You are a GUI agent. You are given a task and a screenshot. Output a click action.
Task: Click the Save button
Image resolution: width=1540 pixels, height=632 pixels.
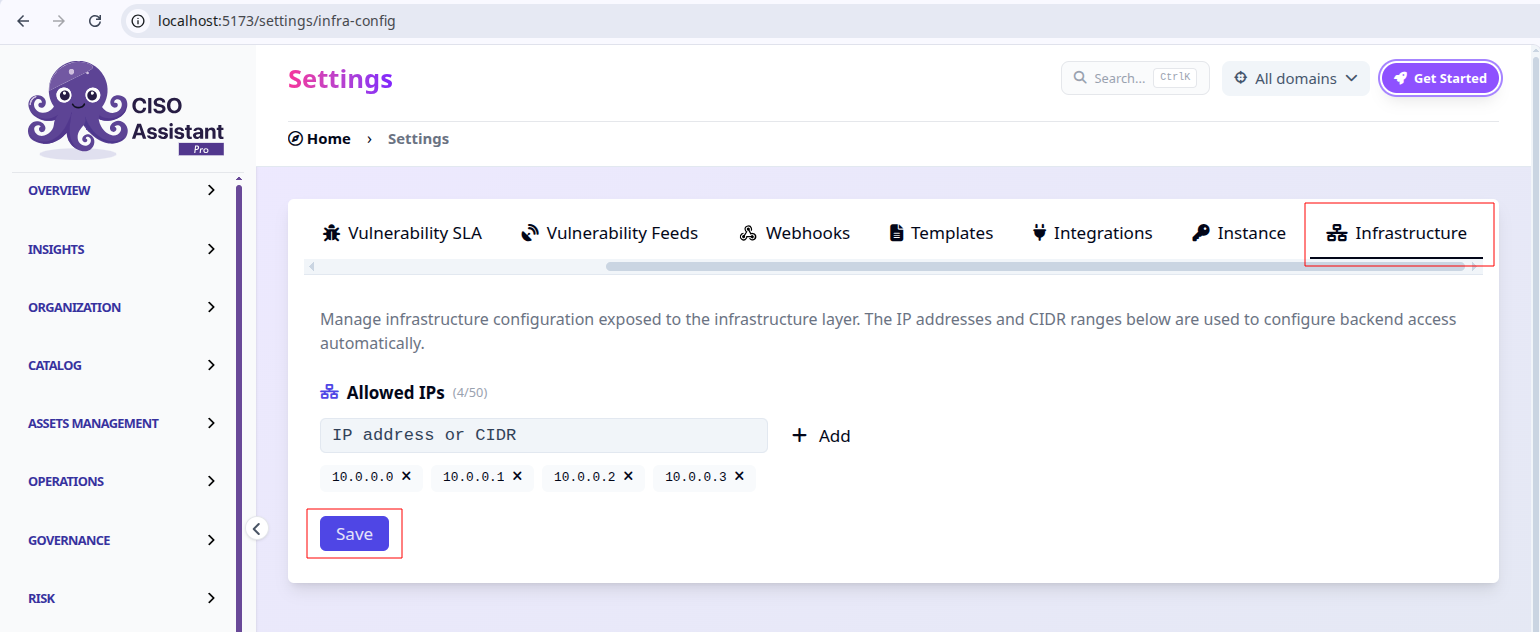[354, 534]
